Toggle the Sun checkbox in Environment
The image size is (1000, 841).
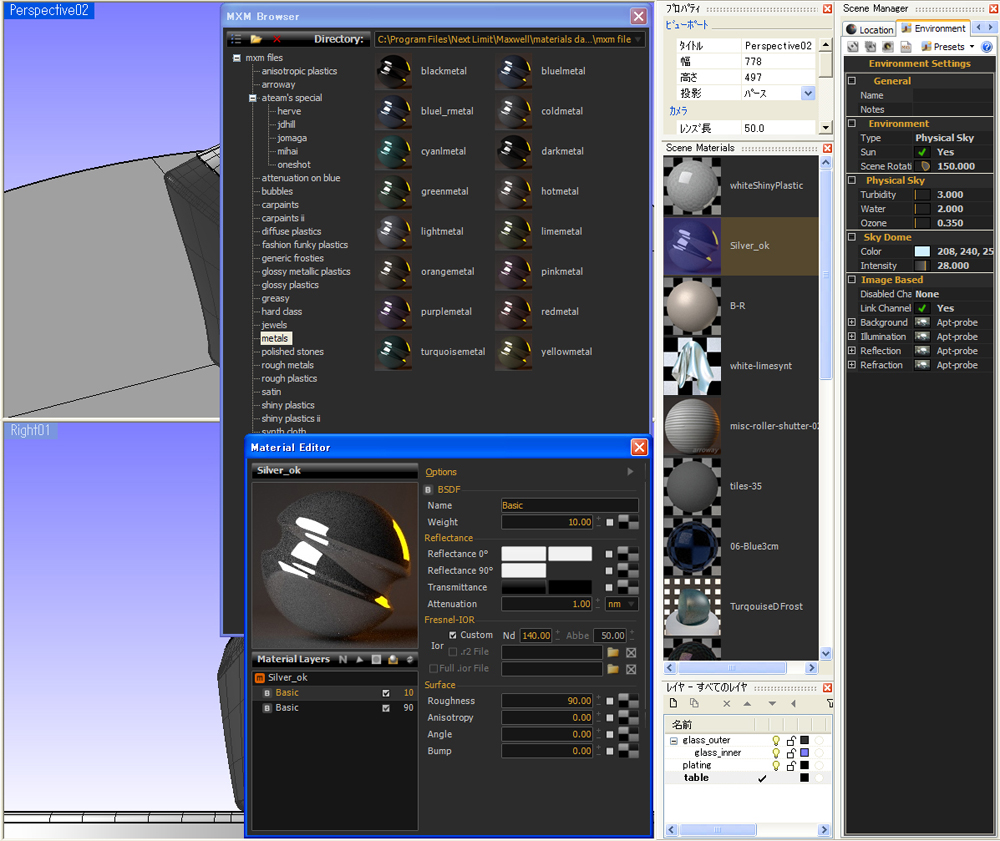click(x=922, y=152)
